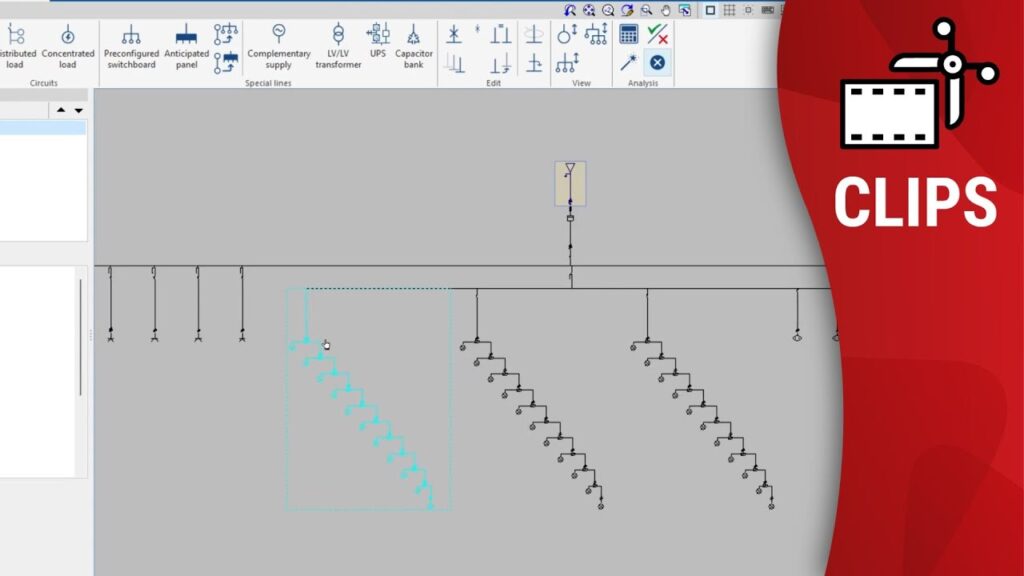Screen dimensions: 1024x576
Task: Click the zoom magnifier tool
Action: click(x=646, y=10)
